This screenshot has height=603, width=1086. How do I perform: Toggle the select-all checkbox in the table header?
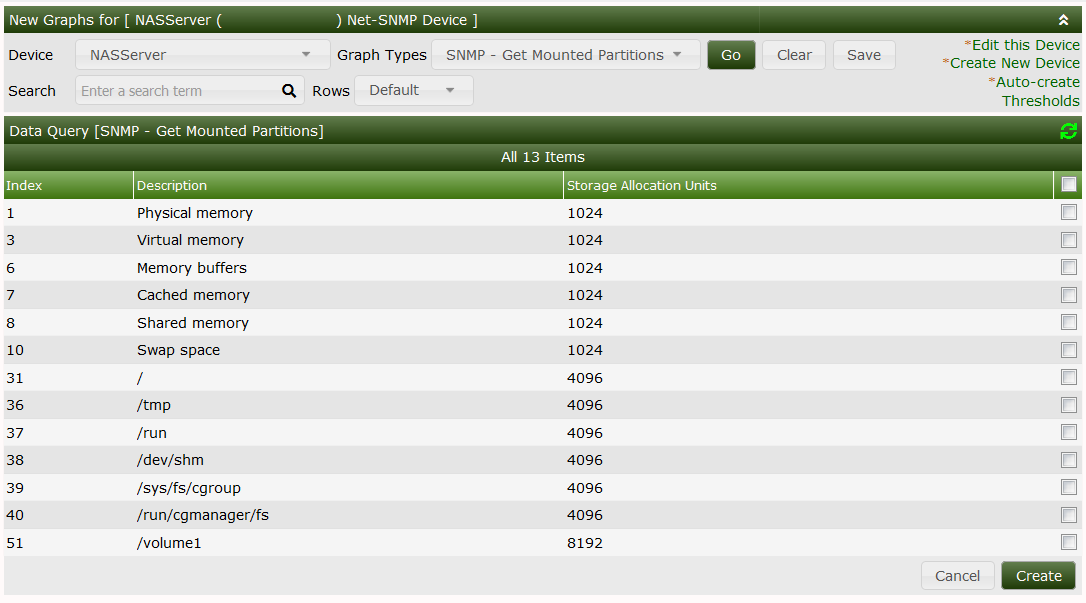point(1069,184)
